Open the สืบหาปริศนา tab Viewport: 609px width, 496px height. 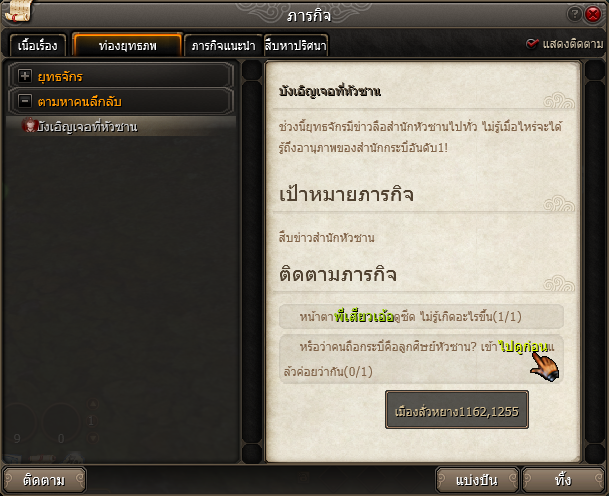pos(296,46)
